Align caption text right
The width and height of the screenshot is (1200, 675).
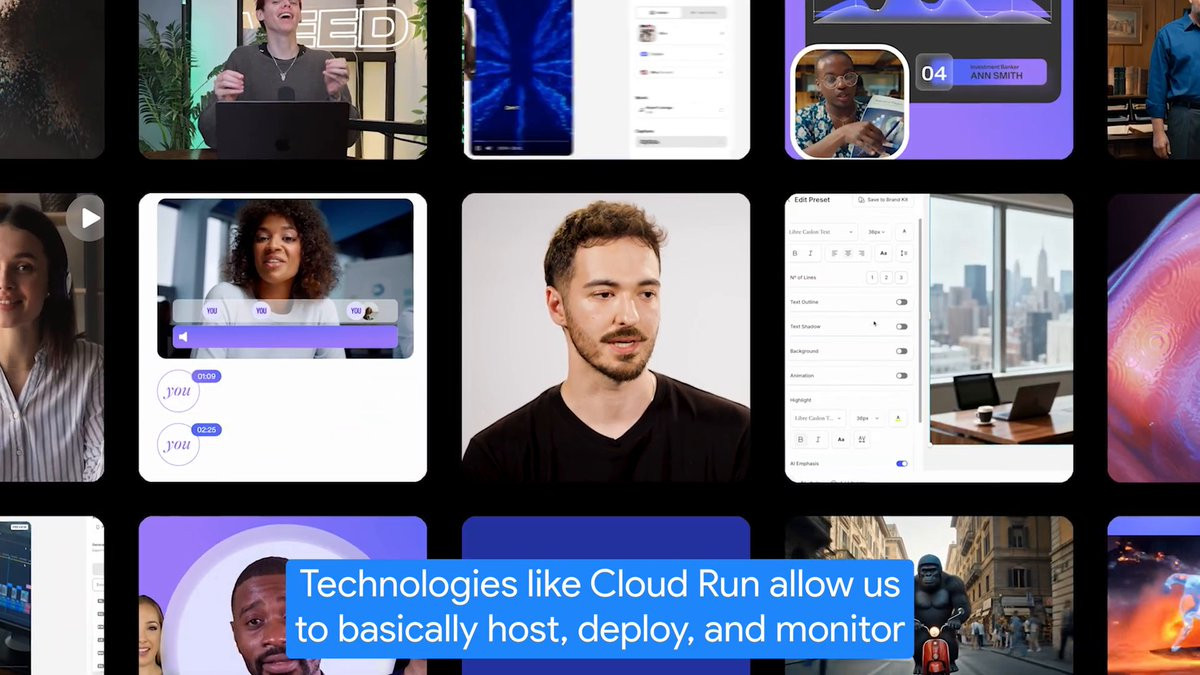point(862,253)
